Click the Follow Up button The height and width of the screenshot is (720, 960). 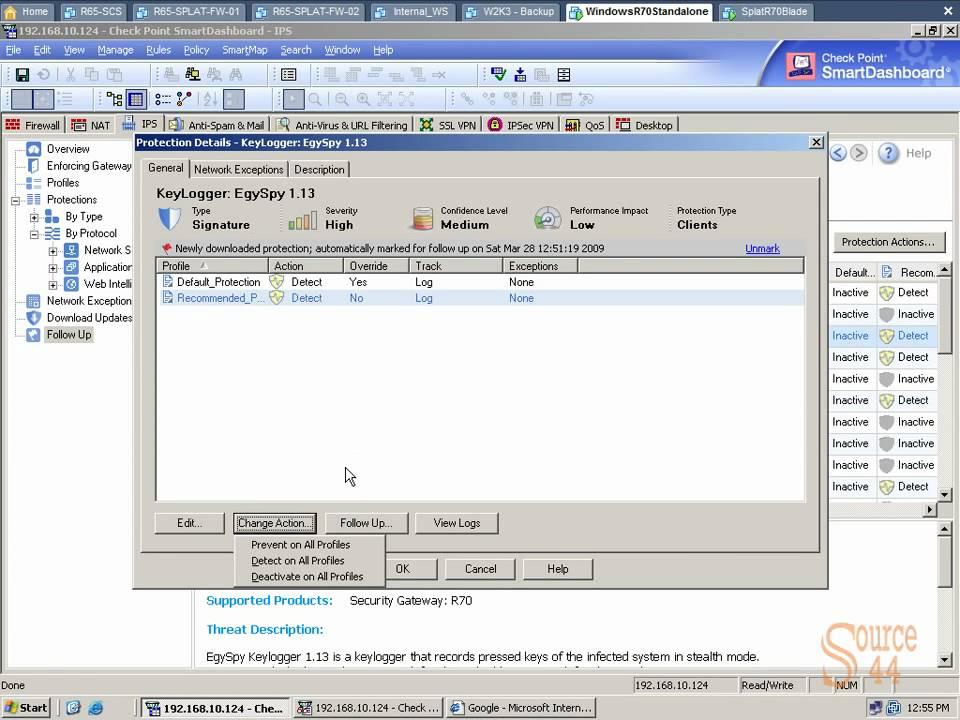tap(366, 523)
